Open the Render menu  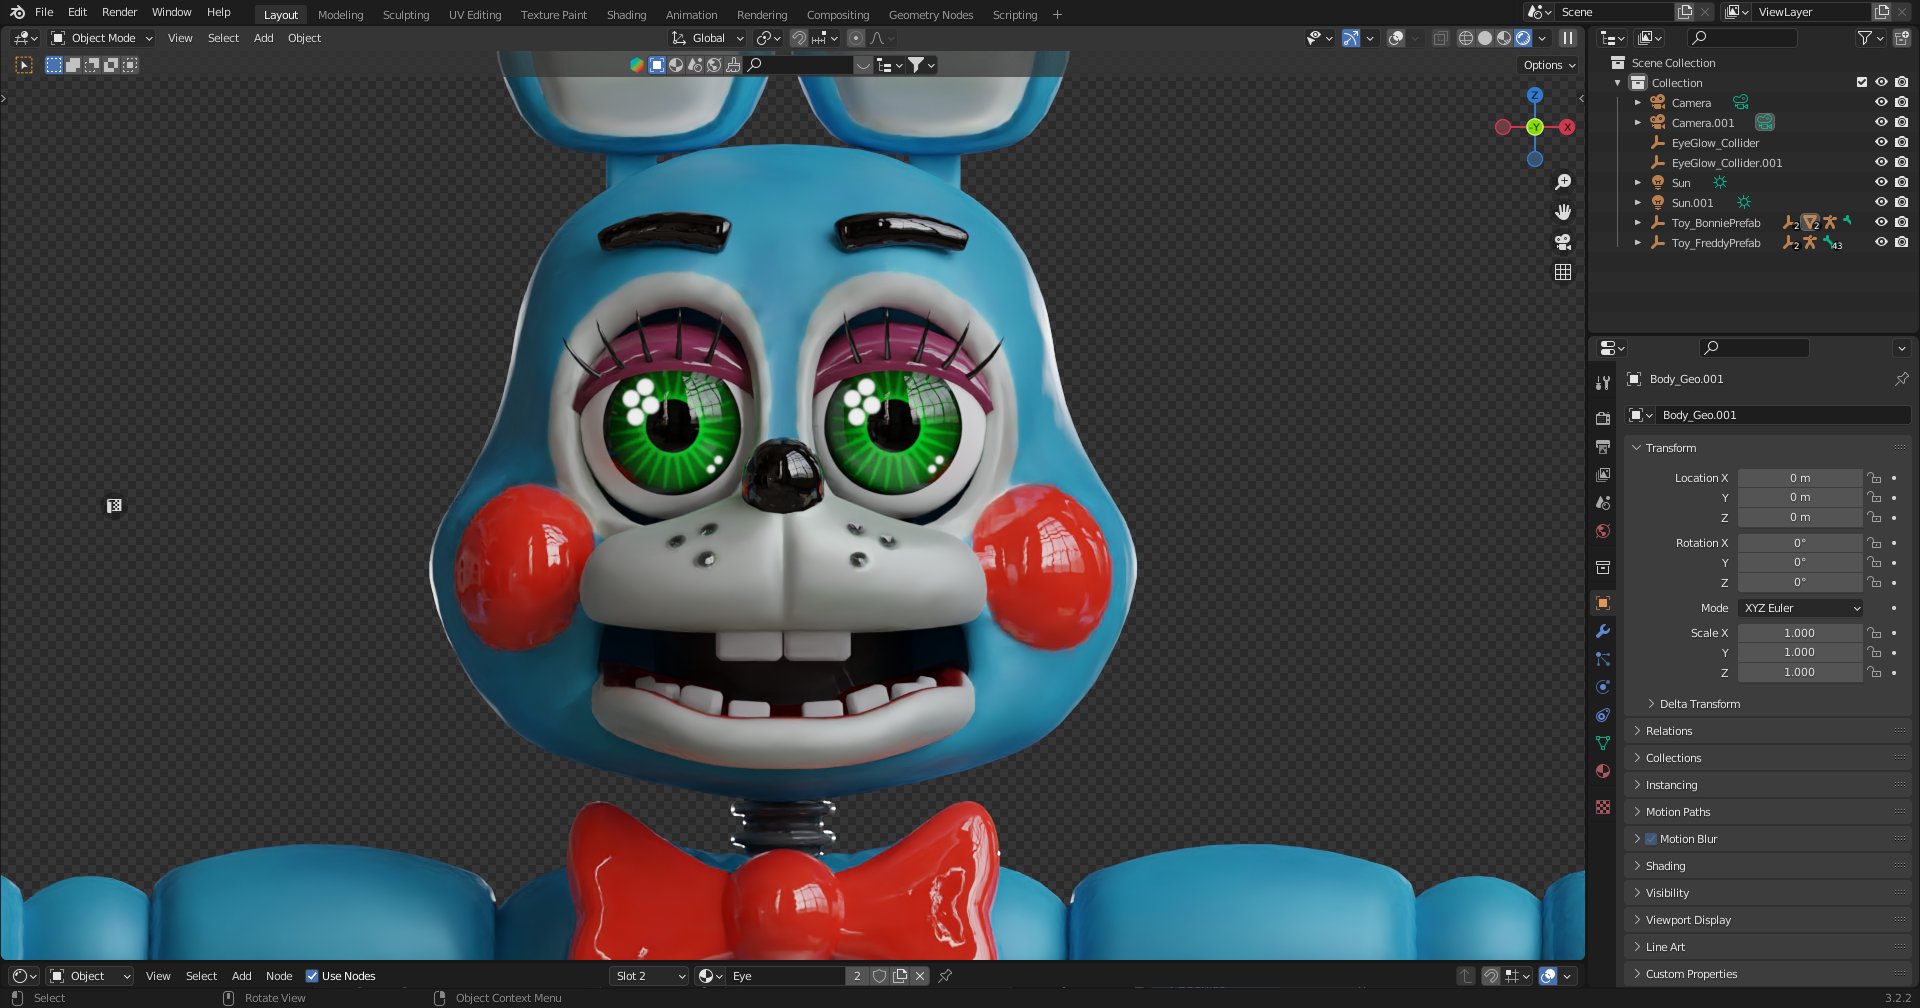click(x=119, y=12)
